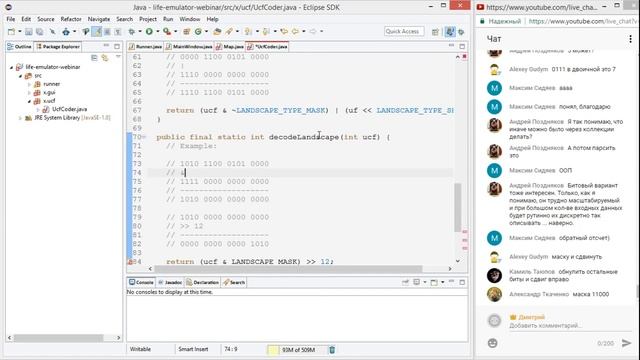Image resolution: width=640 pixels, height=360 pixels.
Task: Click the green Run button icon
Action: (149, 31)
